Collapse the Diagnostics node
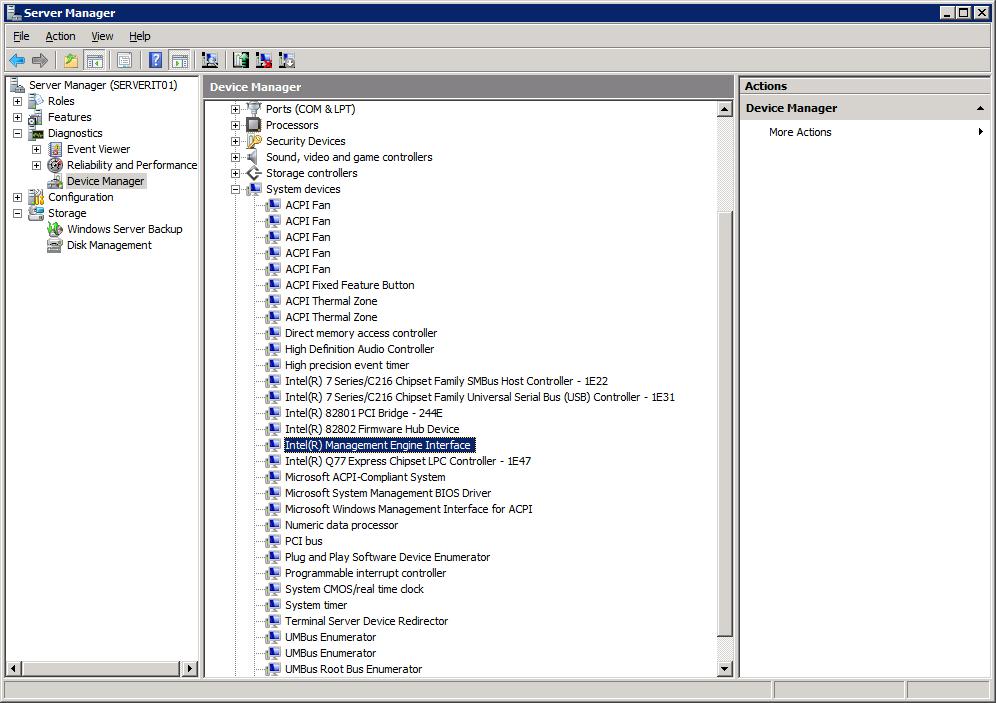 click(x=17, y=133)
